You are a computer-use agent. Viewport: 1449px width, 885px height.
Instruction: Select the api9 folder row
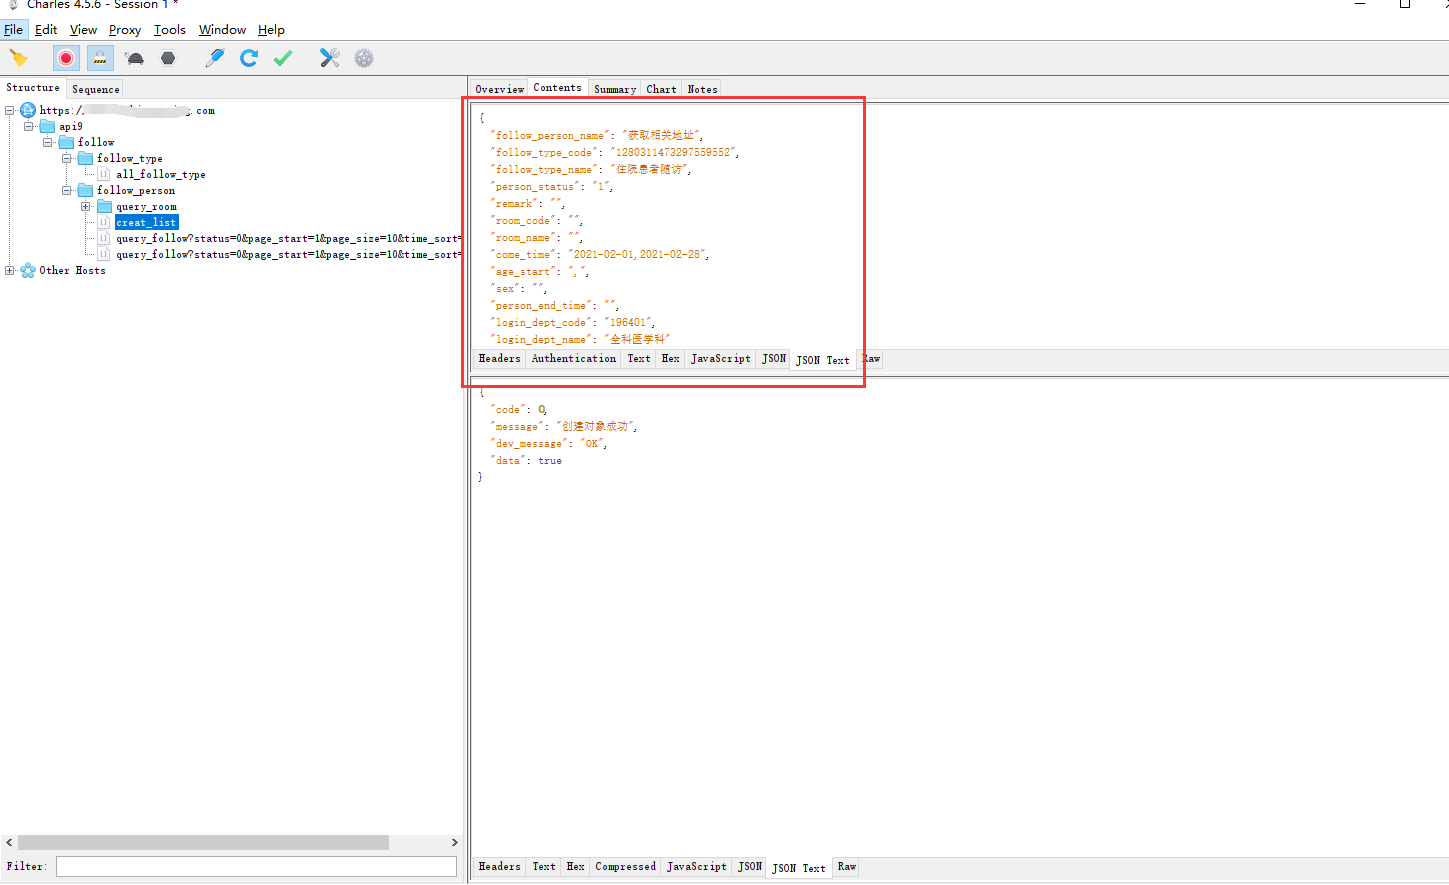pyautogui.click(x=70, y=126)
